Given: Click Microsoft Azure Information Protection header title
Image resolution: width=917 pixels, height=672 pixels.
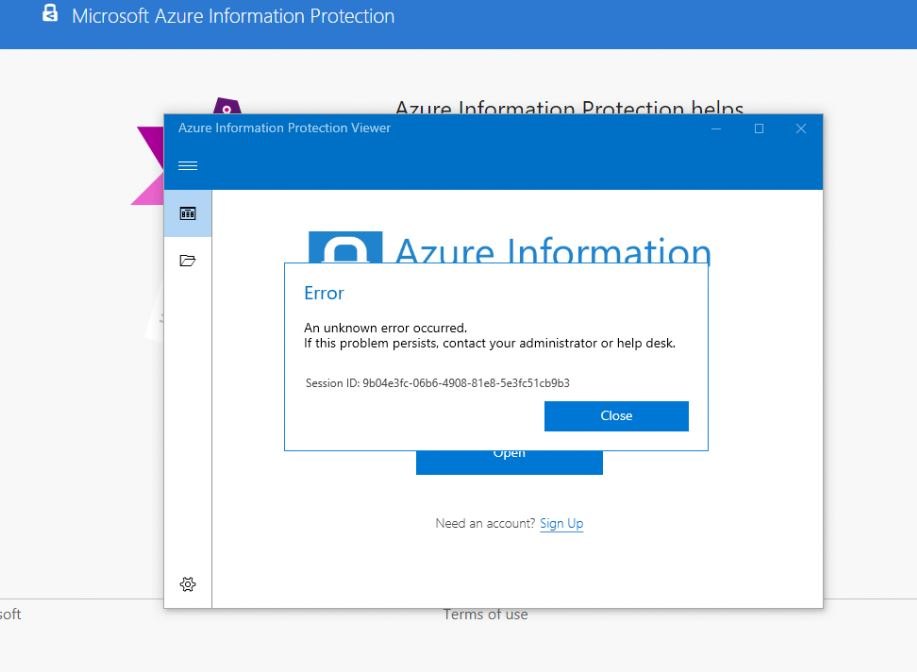Looking at the screenshot, I should tap(233, 16).
